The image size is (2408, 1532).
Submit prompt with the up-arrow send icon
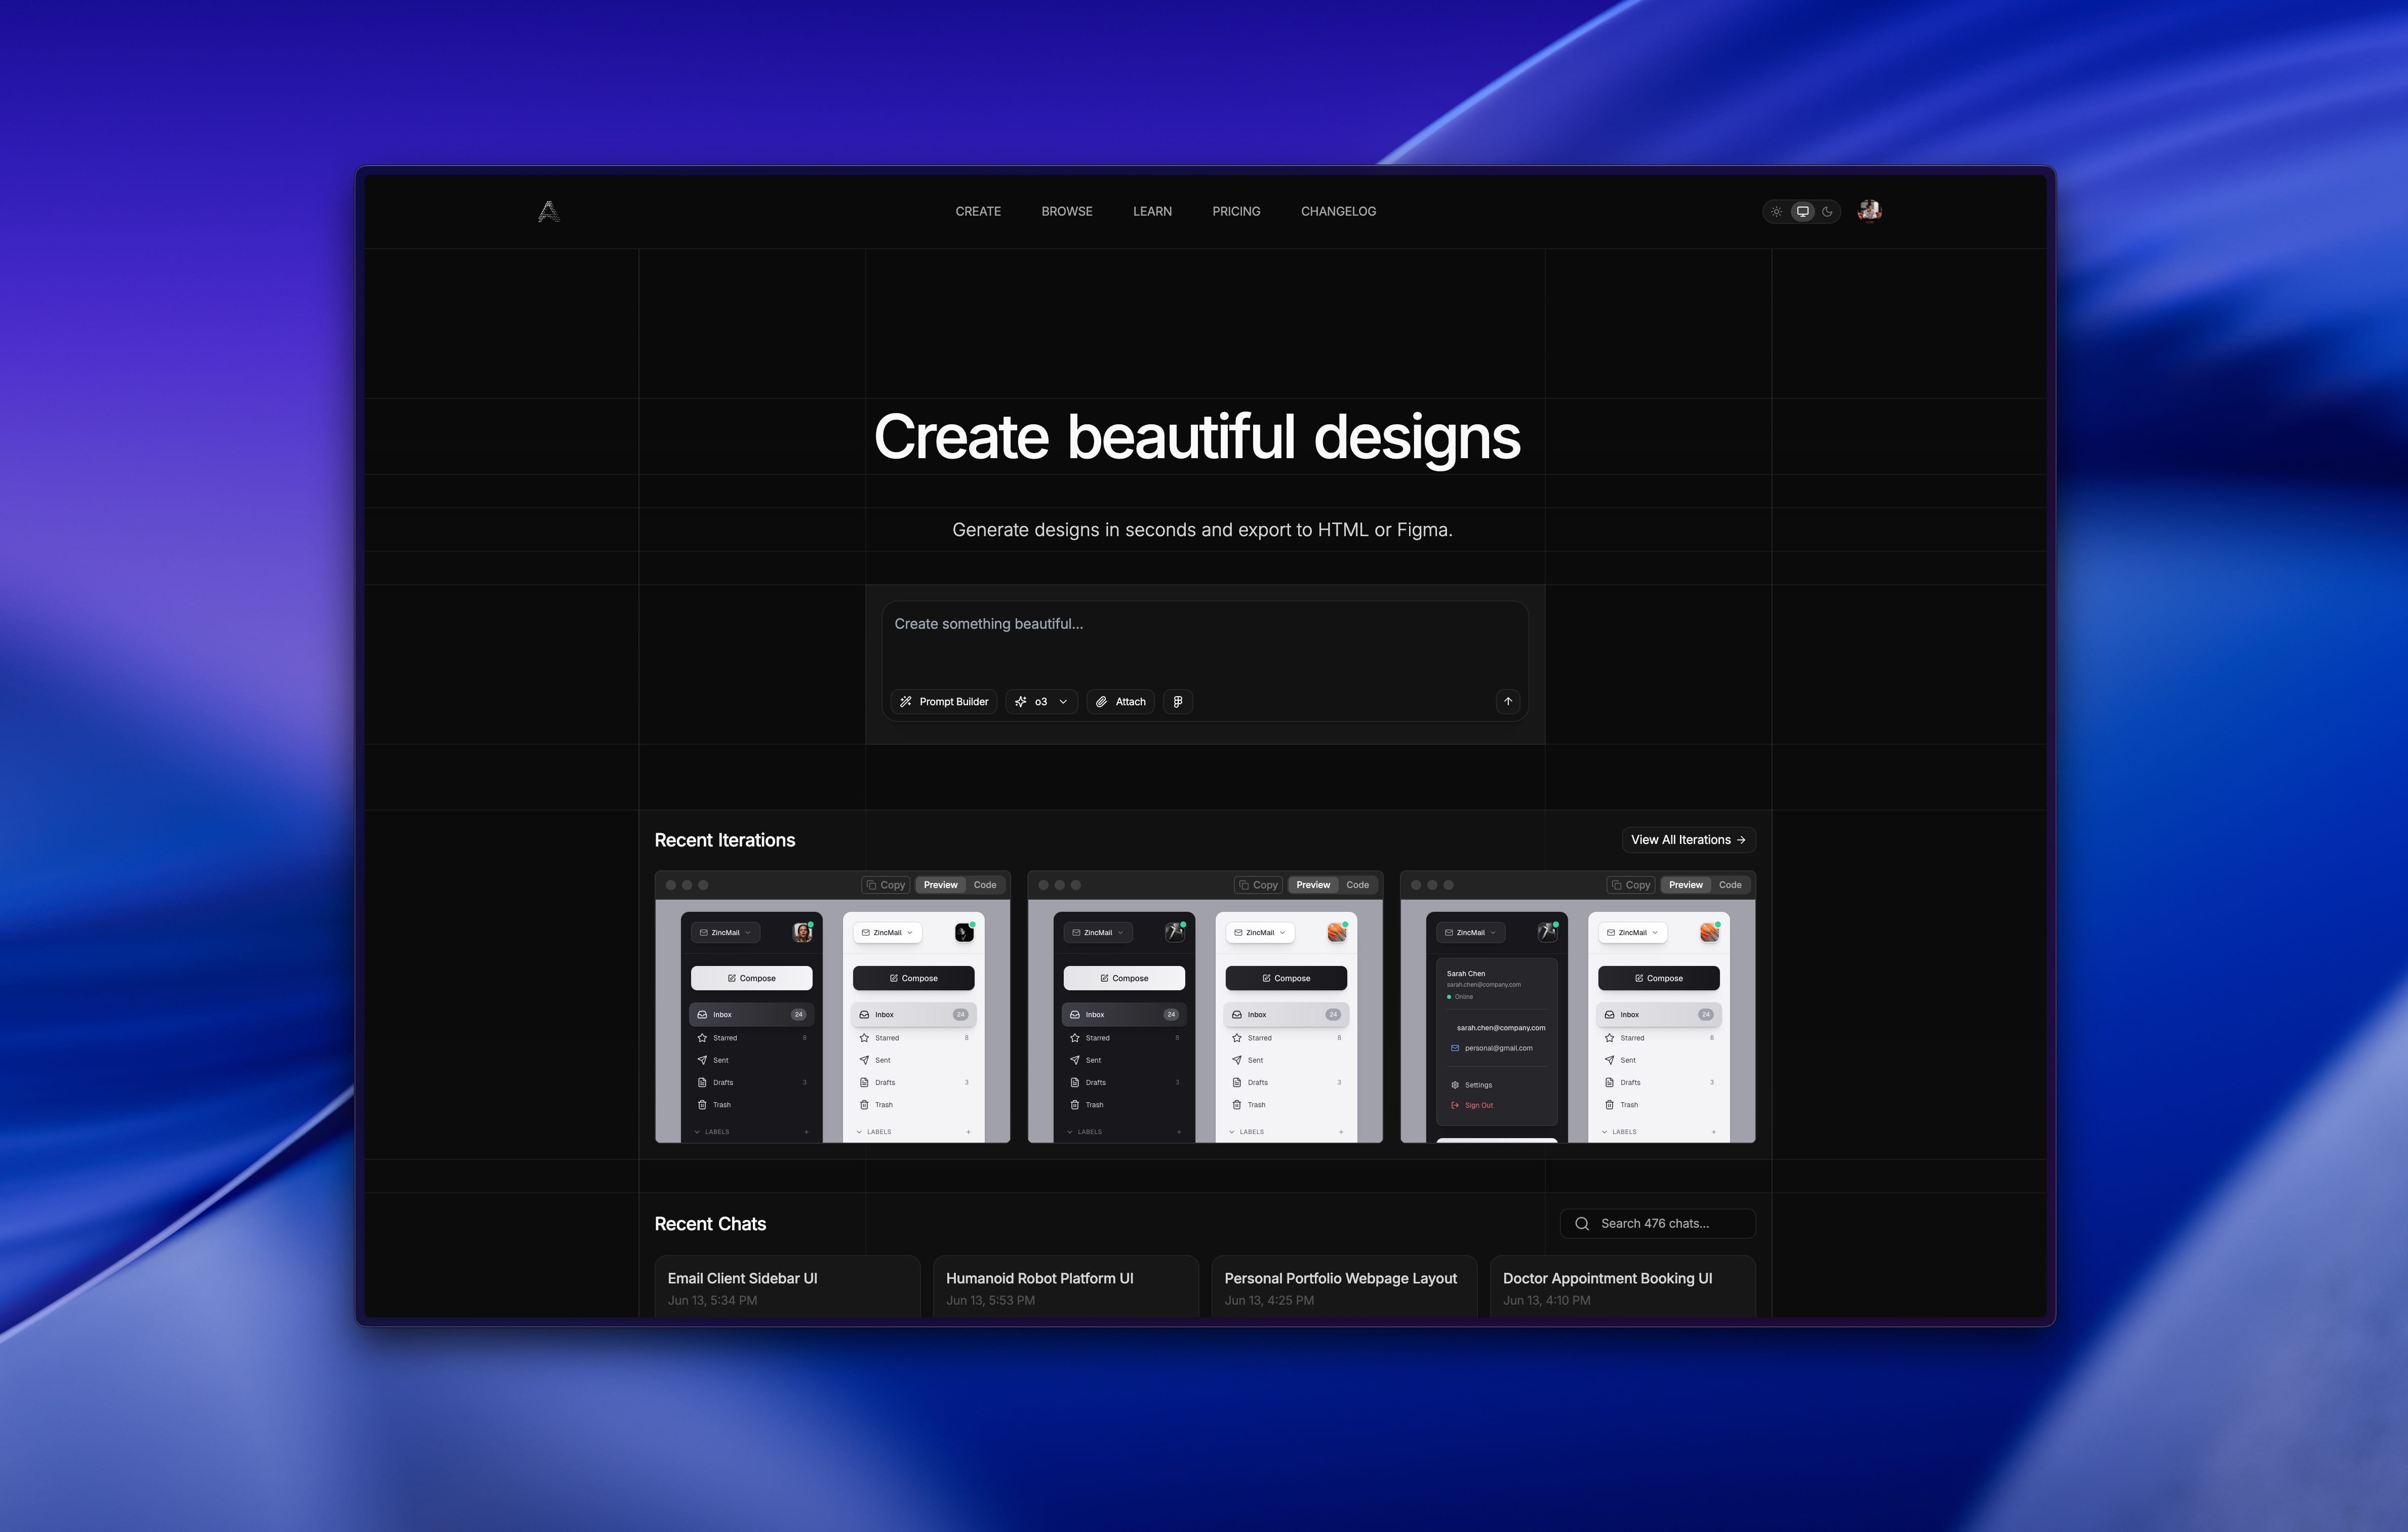click(1507, 701)
